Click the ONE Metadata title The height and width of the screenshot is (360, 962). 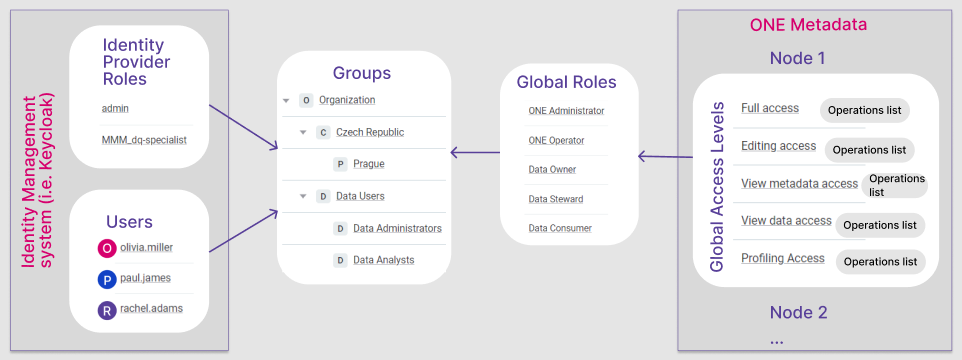(x=808, y=25)
